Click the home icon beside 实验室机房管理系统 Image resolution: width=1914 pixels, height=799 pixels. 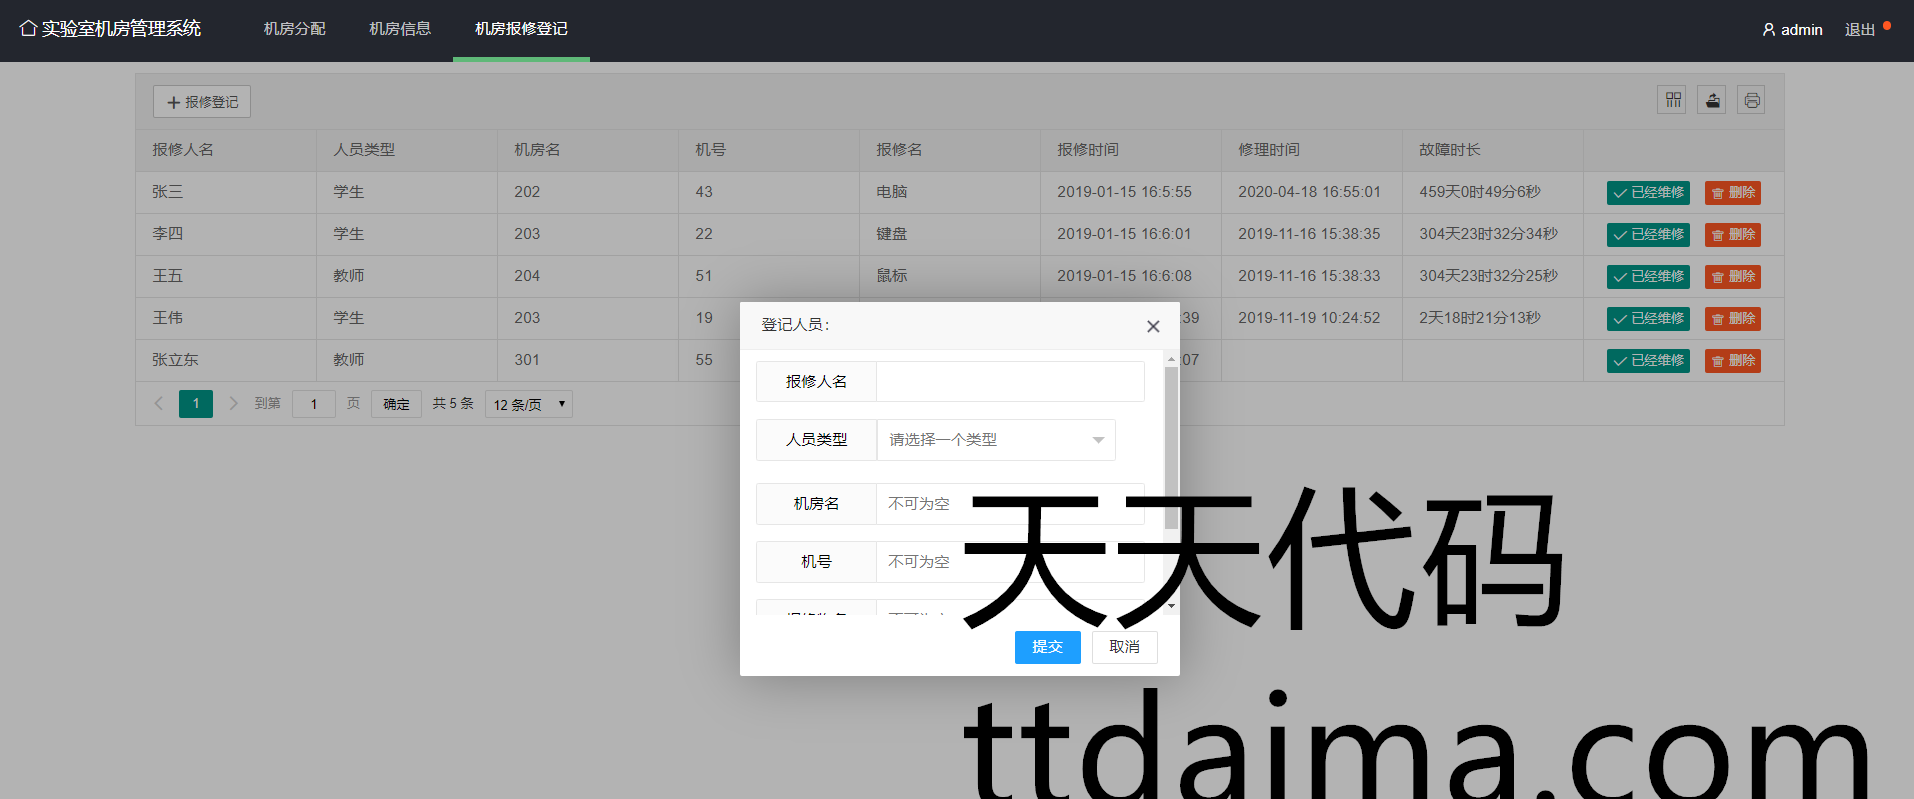point(28,29)
